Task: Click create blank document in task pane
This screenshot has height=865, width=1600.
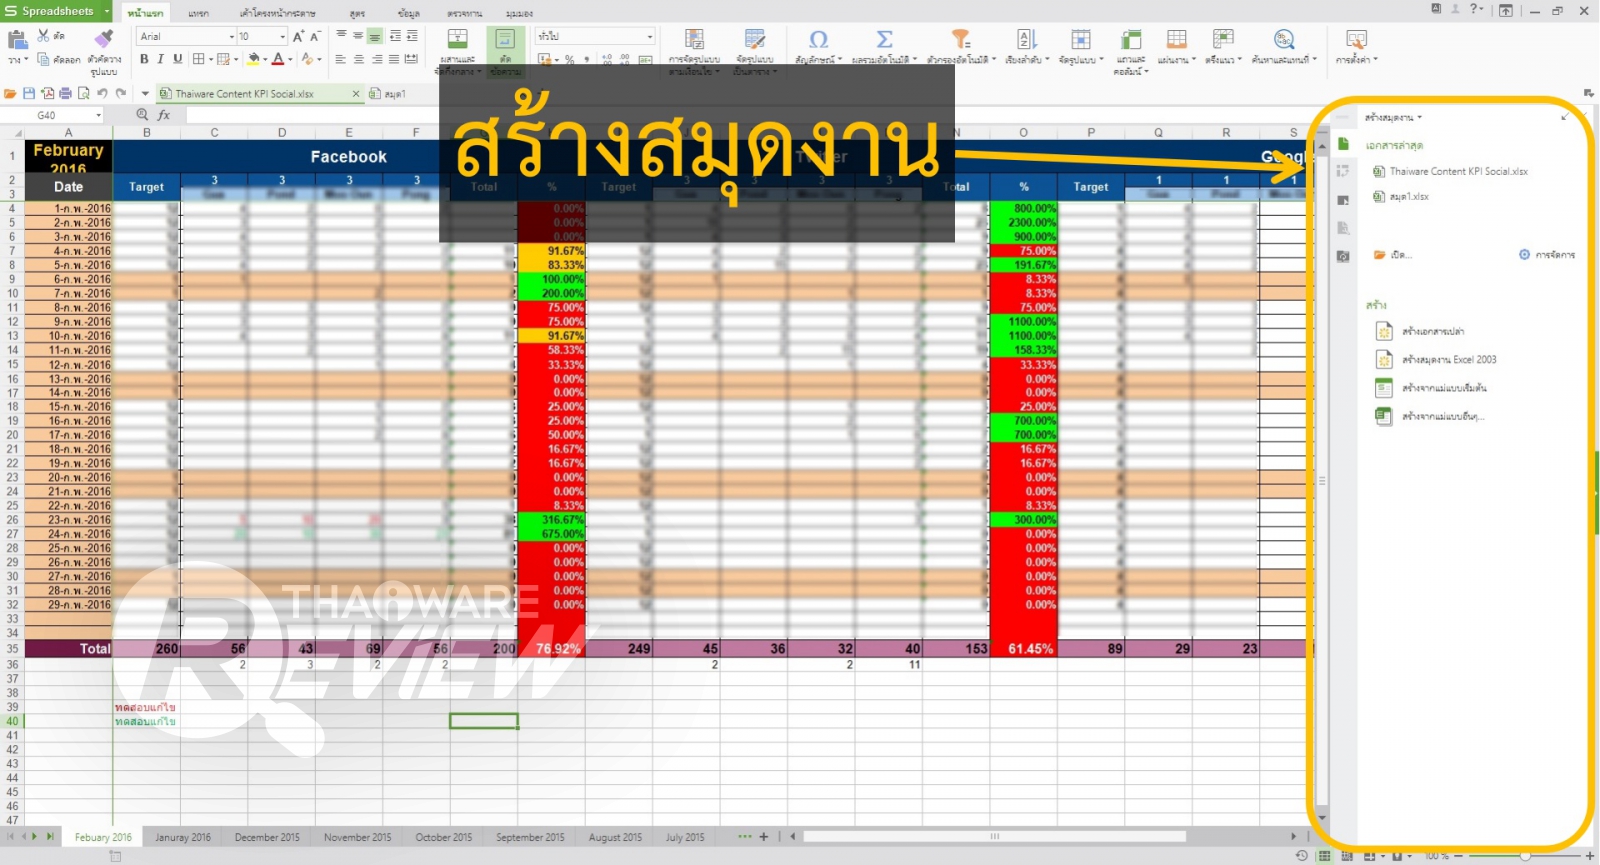Action: (1420, 331)
